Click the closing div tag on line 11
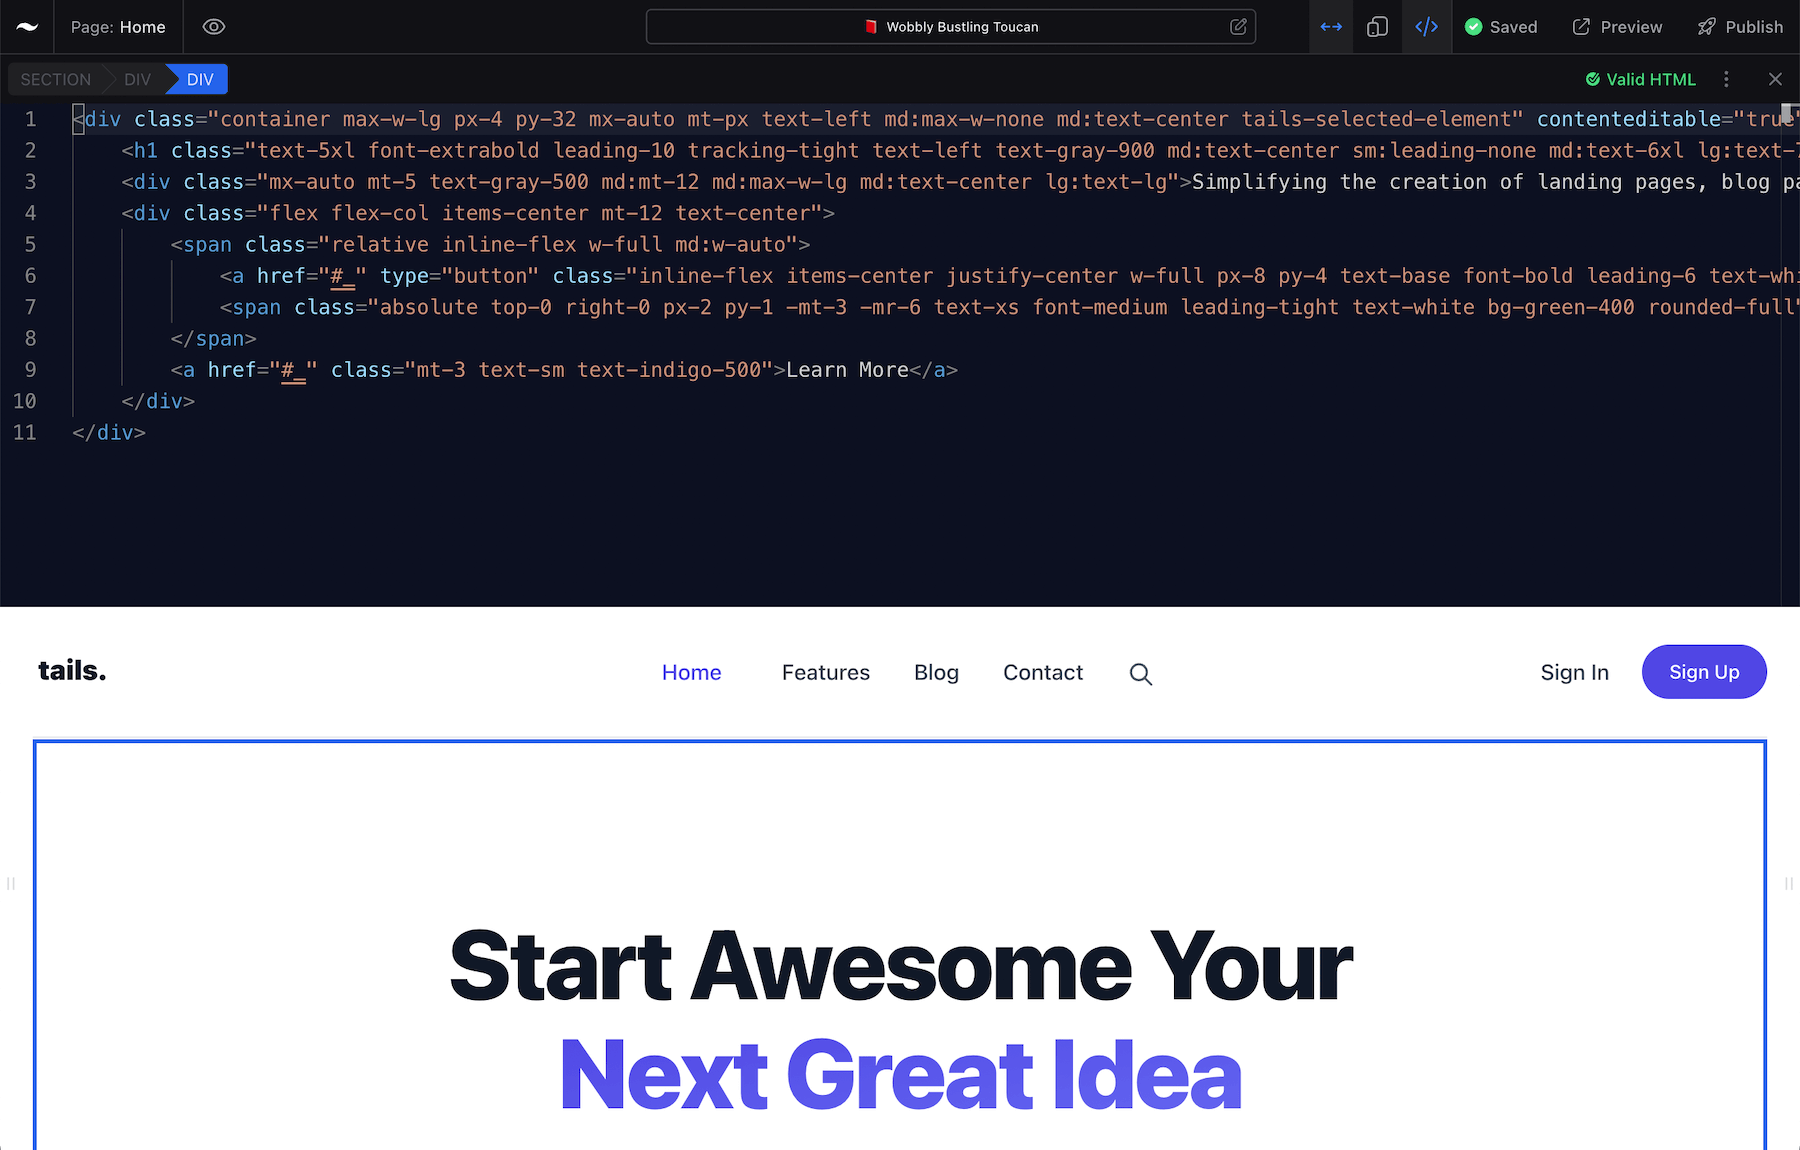The image size is (1800, 1150). tap(109, 433)
